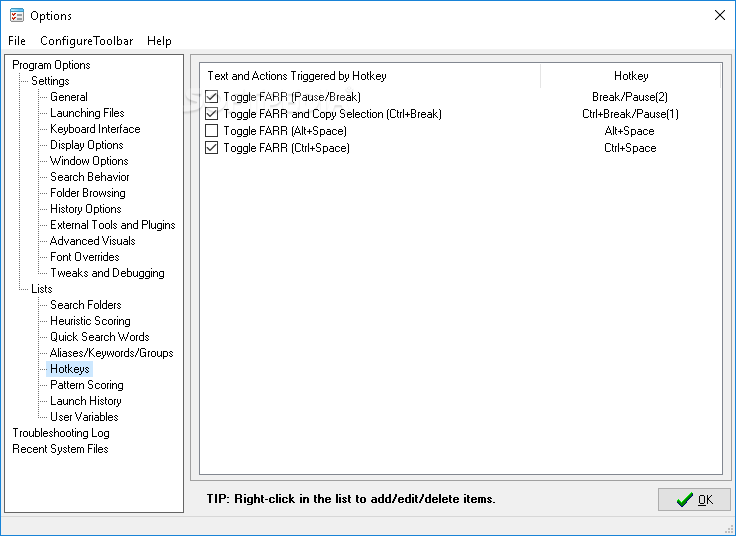Select the Lists tree node
The height and width of the screenshot is (536, 736).
pos(42,289)
